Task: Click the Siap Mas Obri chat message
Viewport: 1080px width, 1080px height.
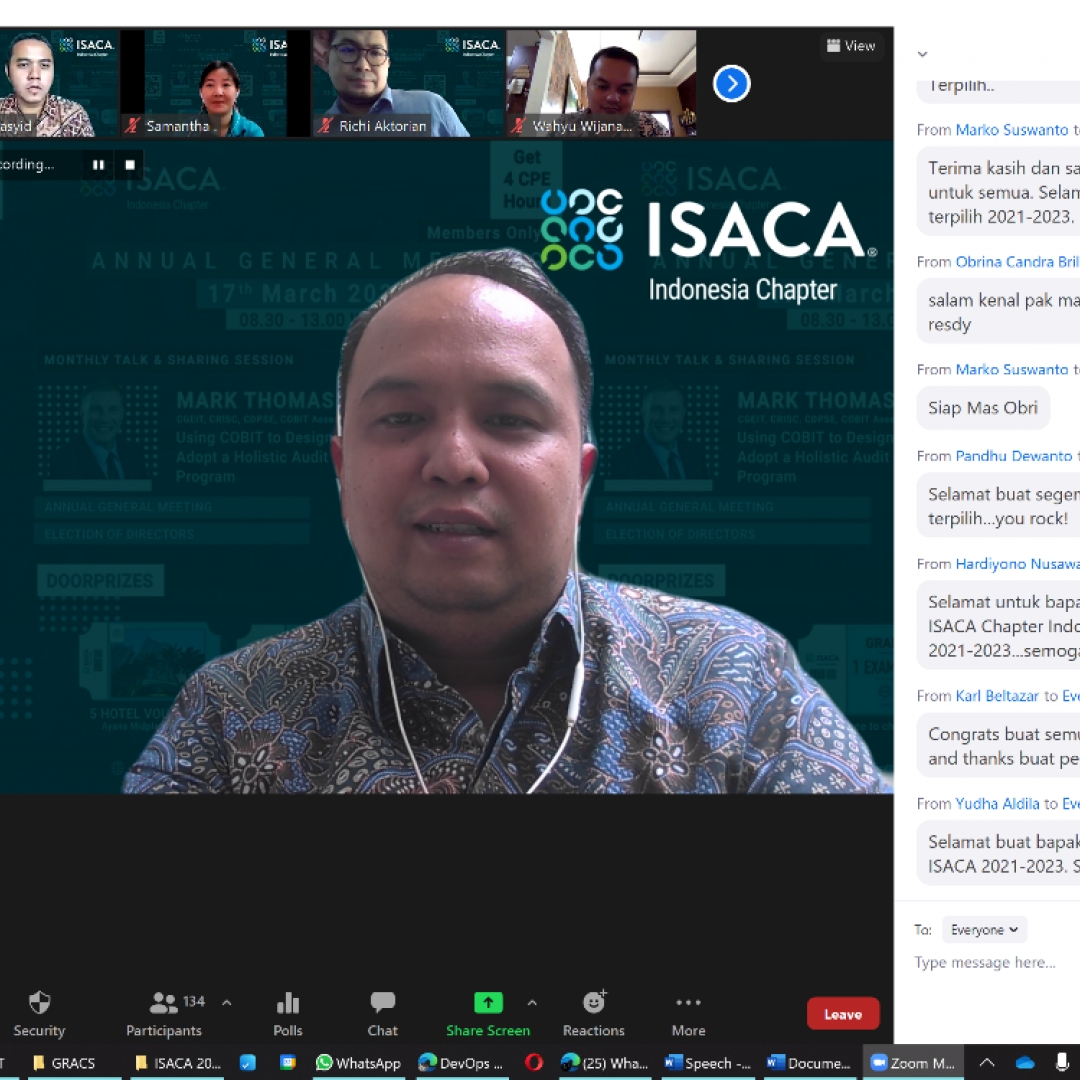Action: (982, 408)
